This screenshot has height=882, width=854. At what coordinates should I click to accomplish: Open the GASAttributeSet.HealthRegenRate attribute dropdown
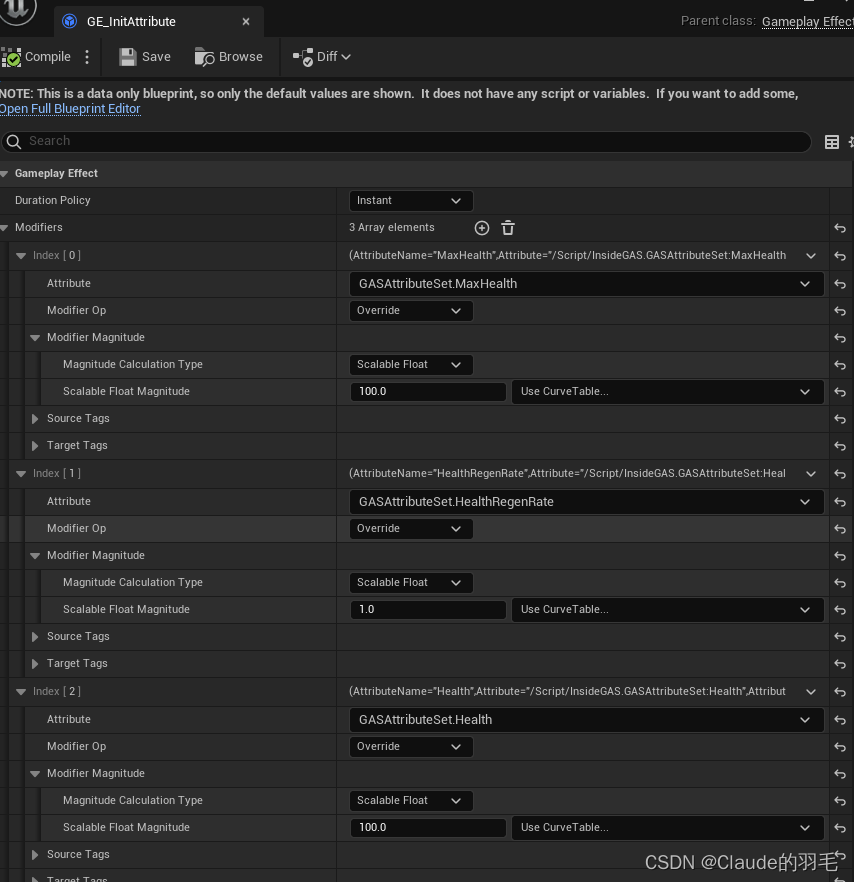coord(586,502)
